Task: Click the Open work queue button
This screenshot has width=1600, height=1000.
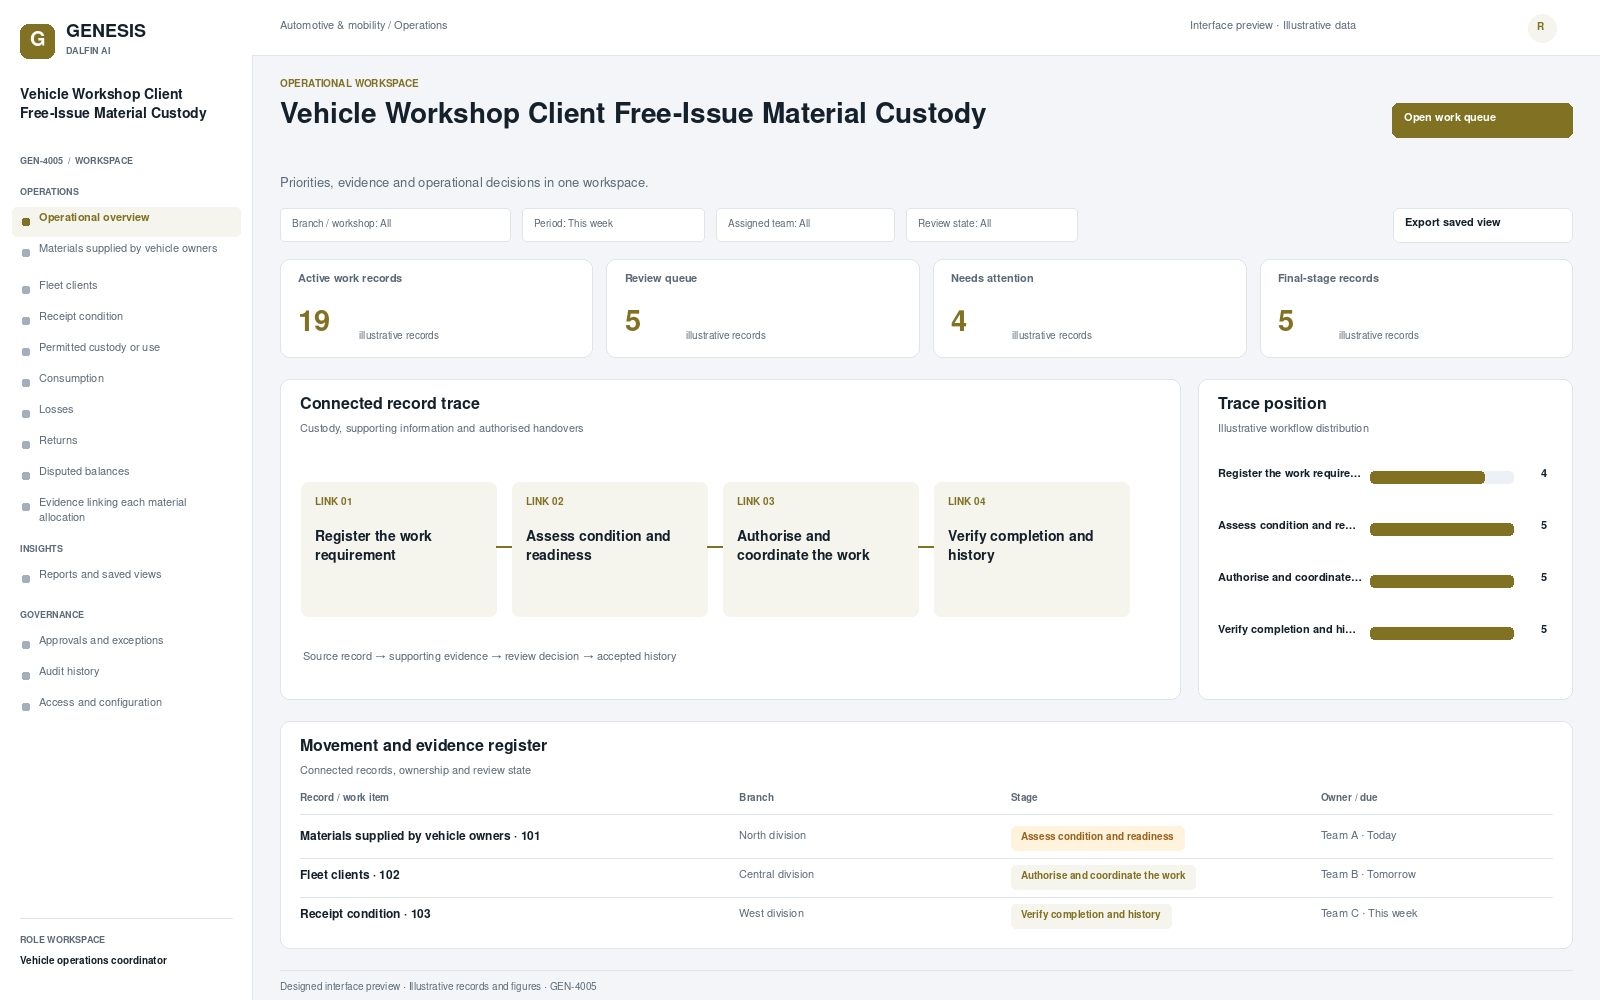Action: point(1482,120)
